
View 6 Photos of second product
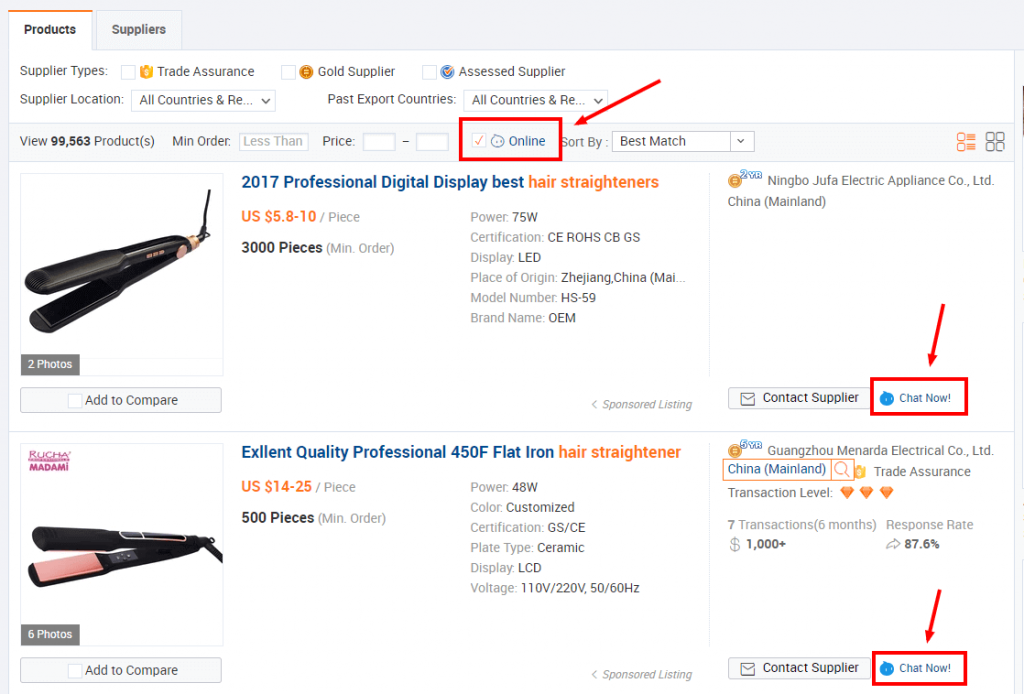point(50,635)
